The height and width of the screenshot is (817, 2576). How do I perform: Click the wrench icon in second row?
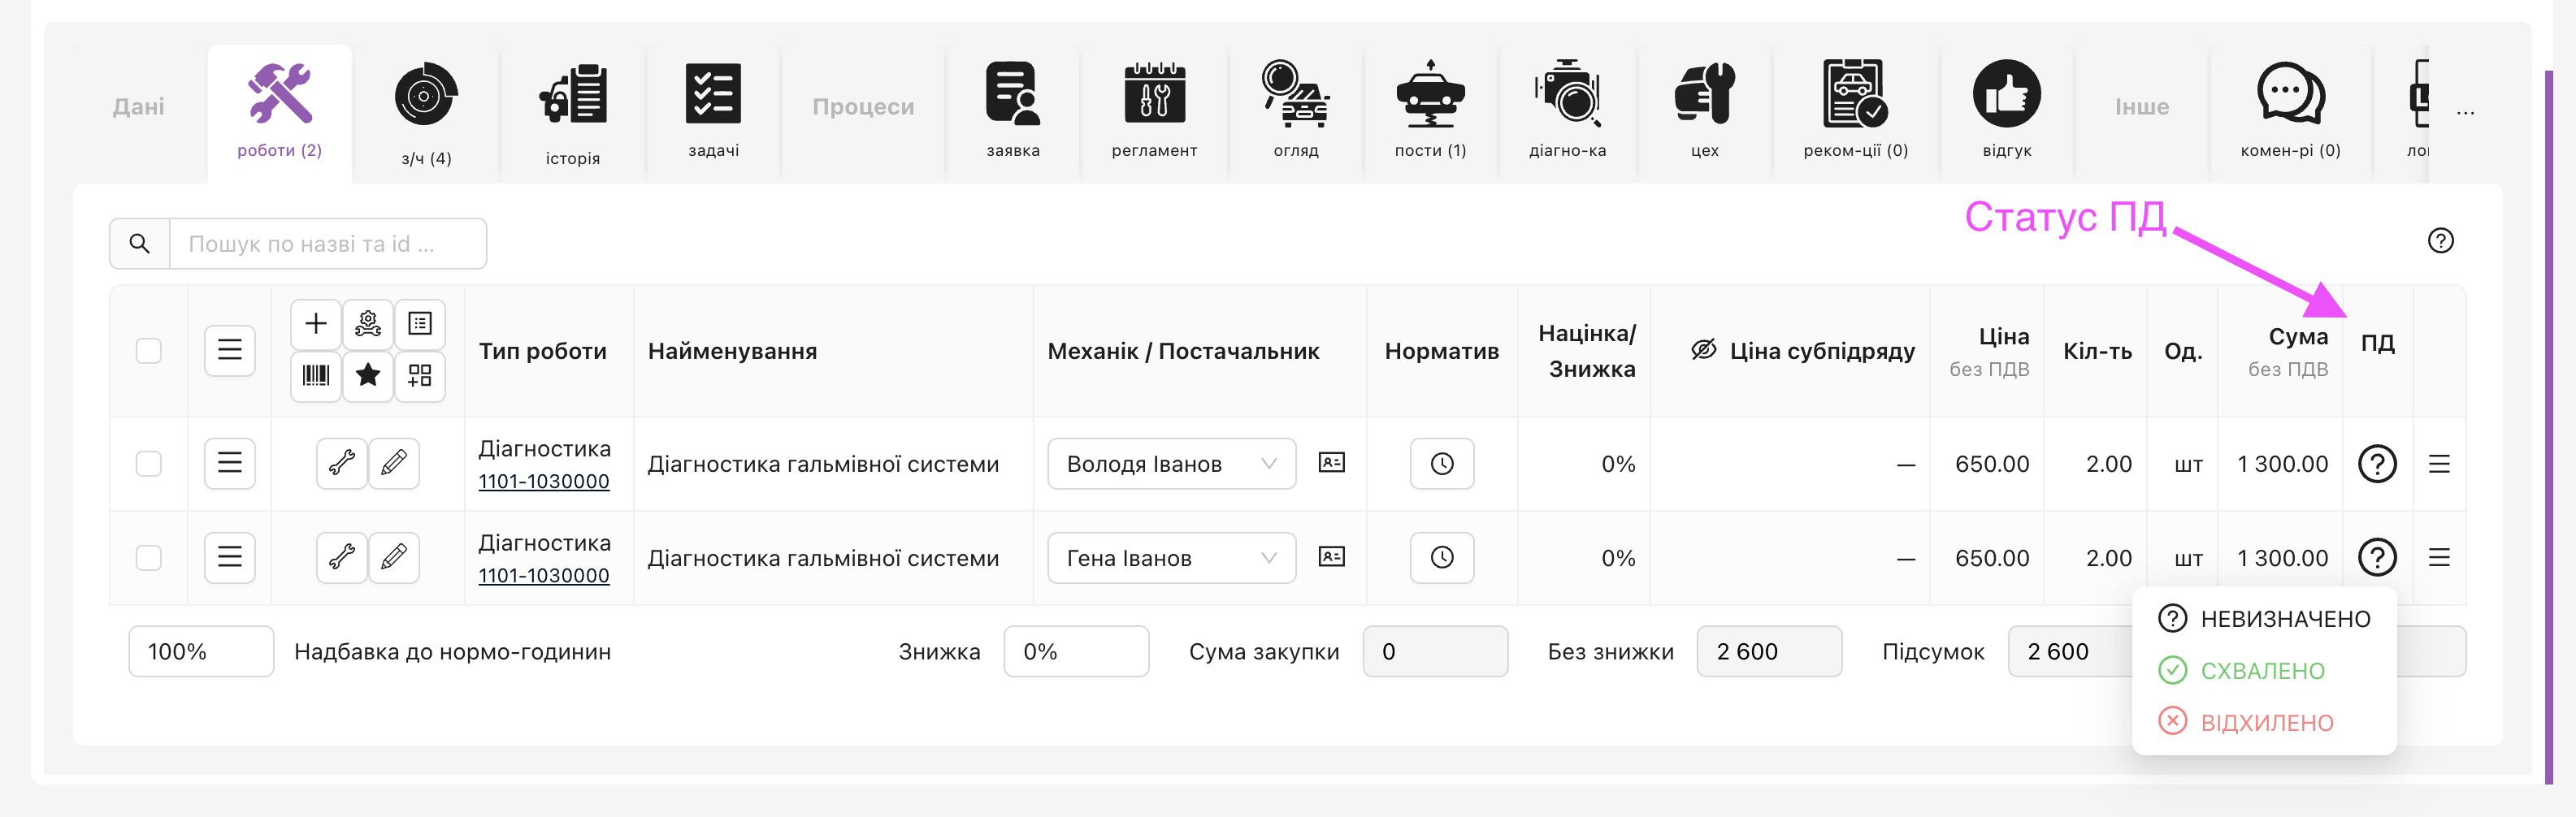342,557
